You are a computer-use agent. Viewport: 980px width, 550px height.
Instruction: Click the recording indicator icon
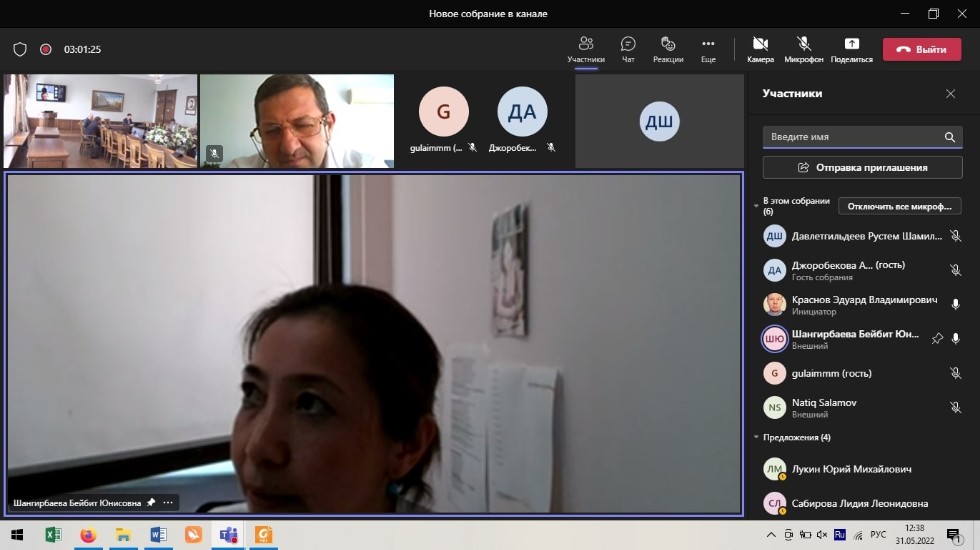(46, 49)
